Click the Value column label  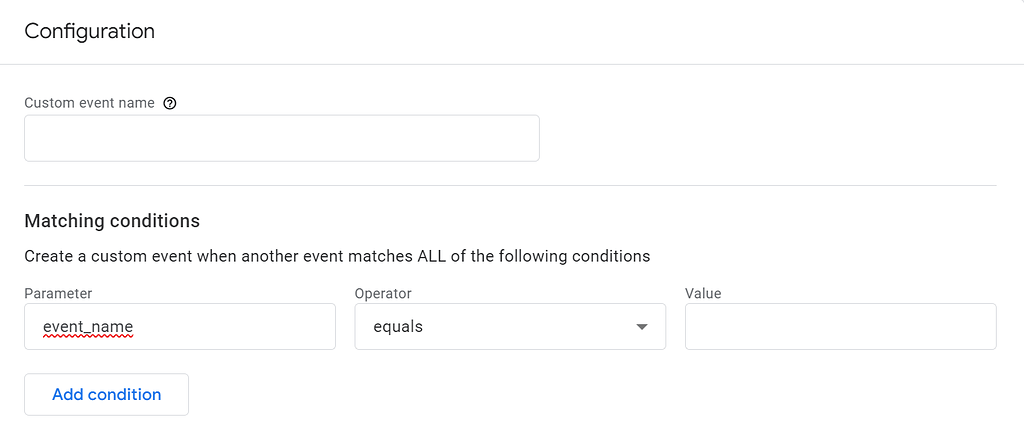pos(703,293)
